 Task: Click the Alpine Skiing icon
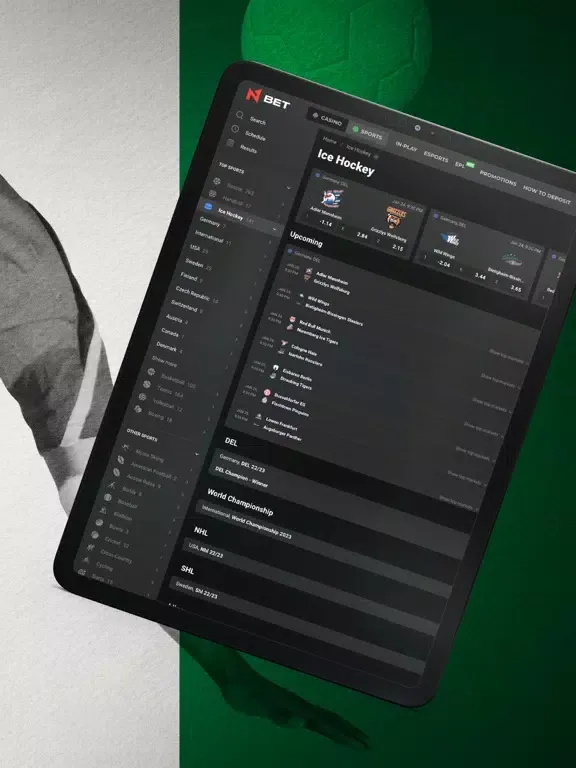click(x=125, y=447)
